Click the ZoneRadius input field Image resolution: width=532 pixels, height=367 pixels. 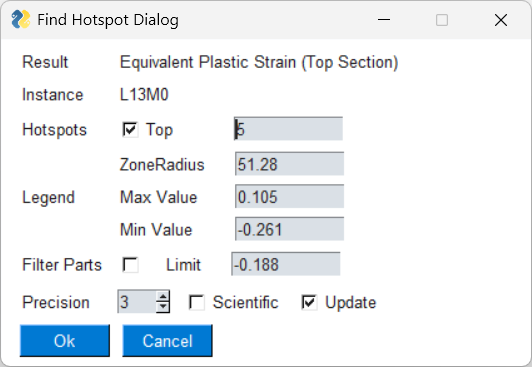(289, 164)
